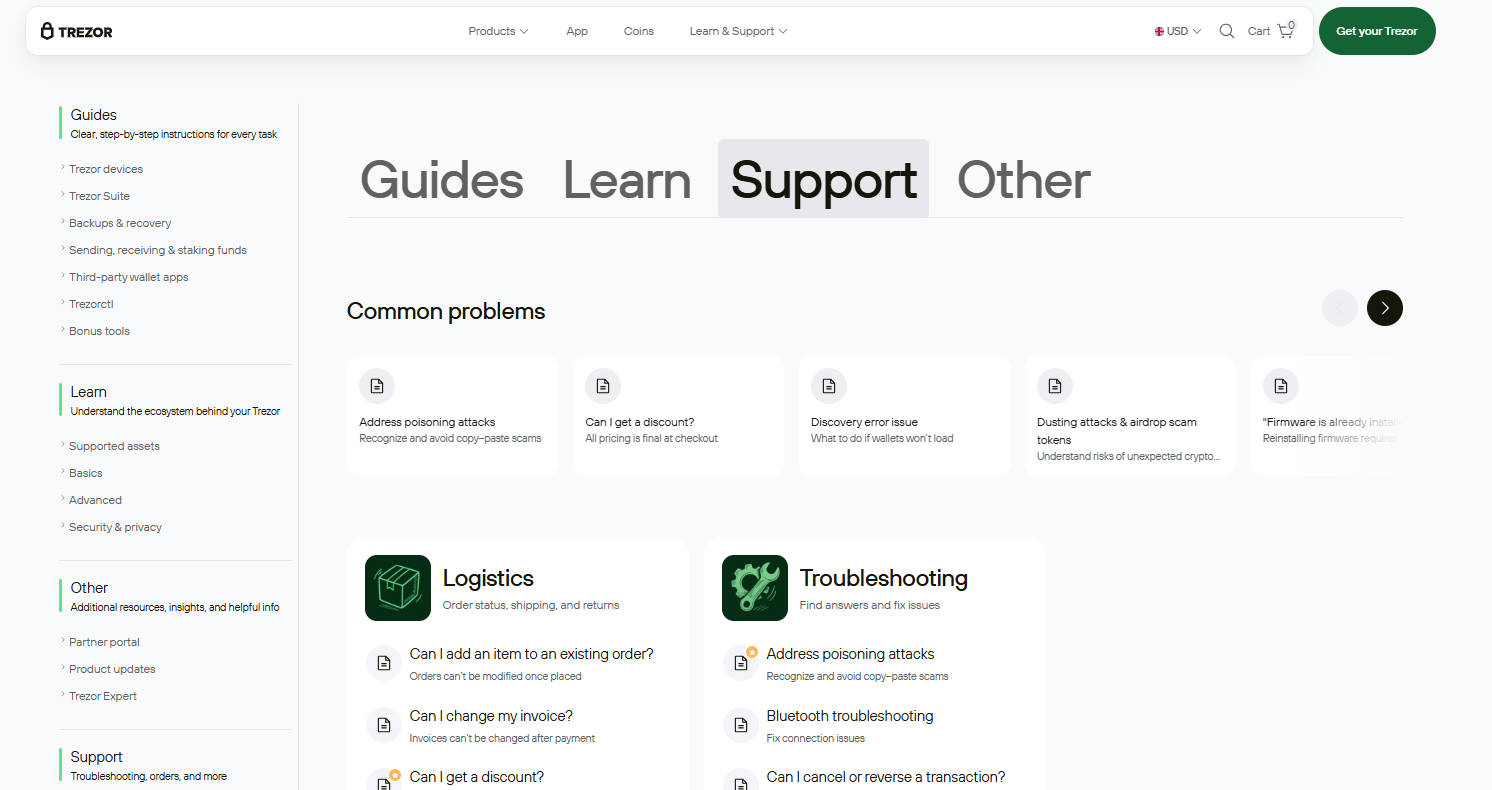Viewport: 1492px width, 790px height.
Task: Go to Coins in top navigation
Action: pyautogui.click(x=638, y=31)
